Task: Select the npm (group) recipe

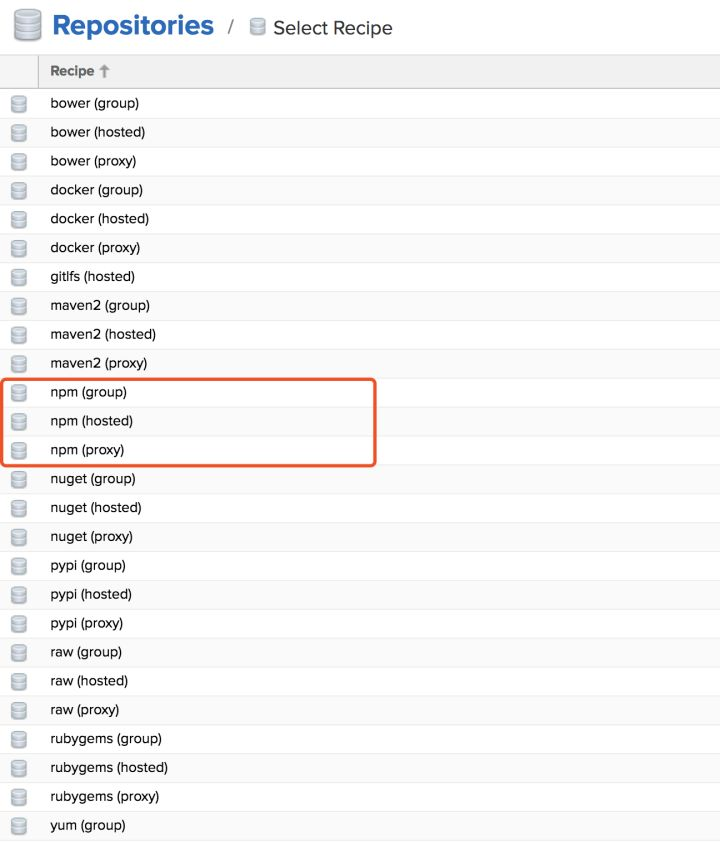Action: click(x=360, y=393)
